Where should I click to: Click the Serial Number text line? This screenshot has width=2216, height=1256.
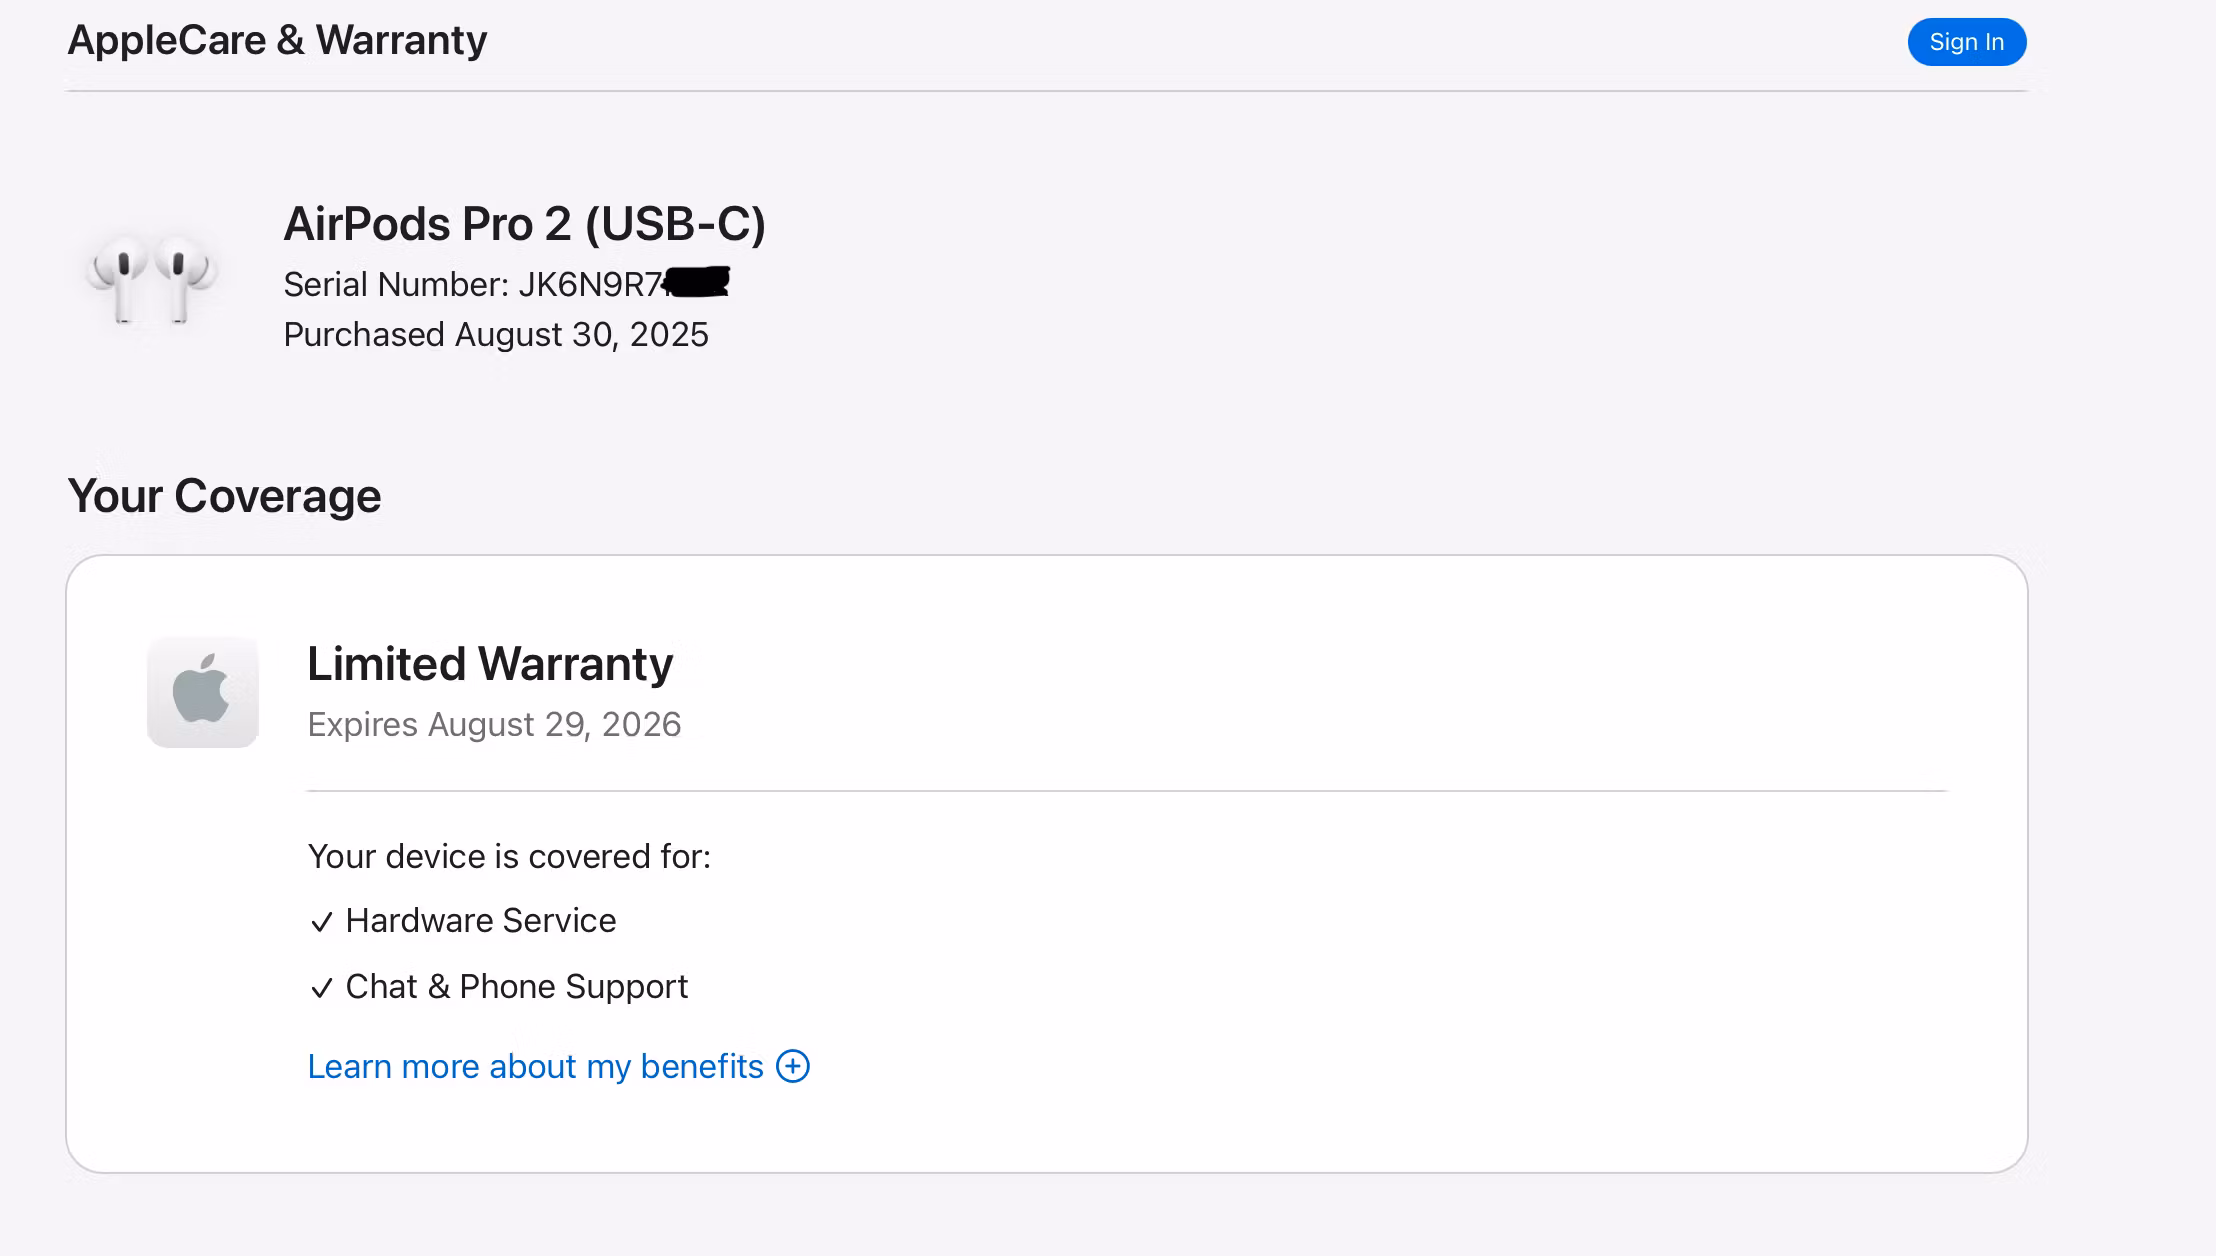(x=472, y=285)
